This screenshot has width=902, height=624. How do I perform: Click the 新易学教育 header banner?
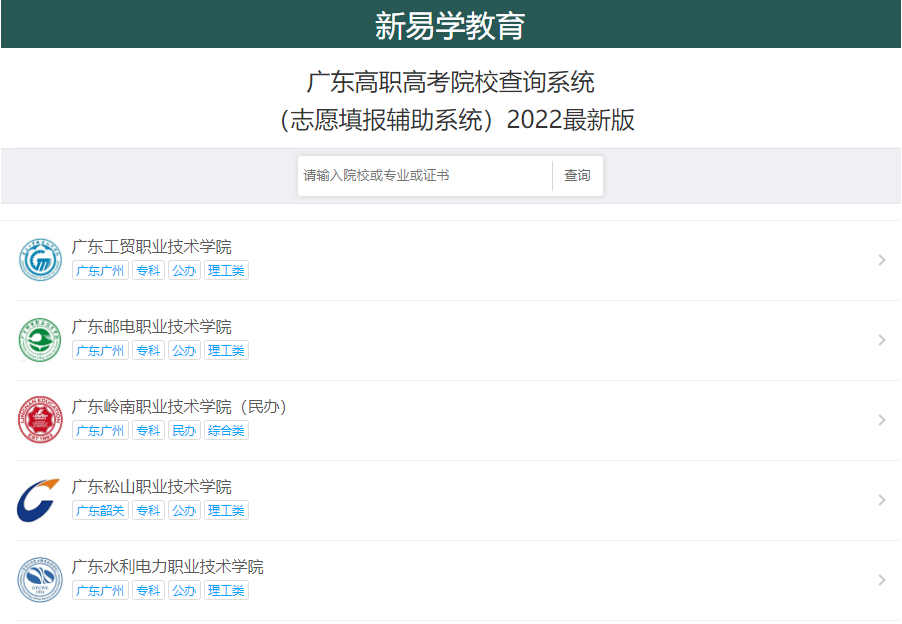[451, 21]
